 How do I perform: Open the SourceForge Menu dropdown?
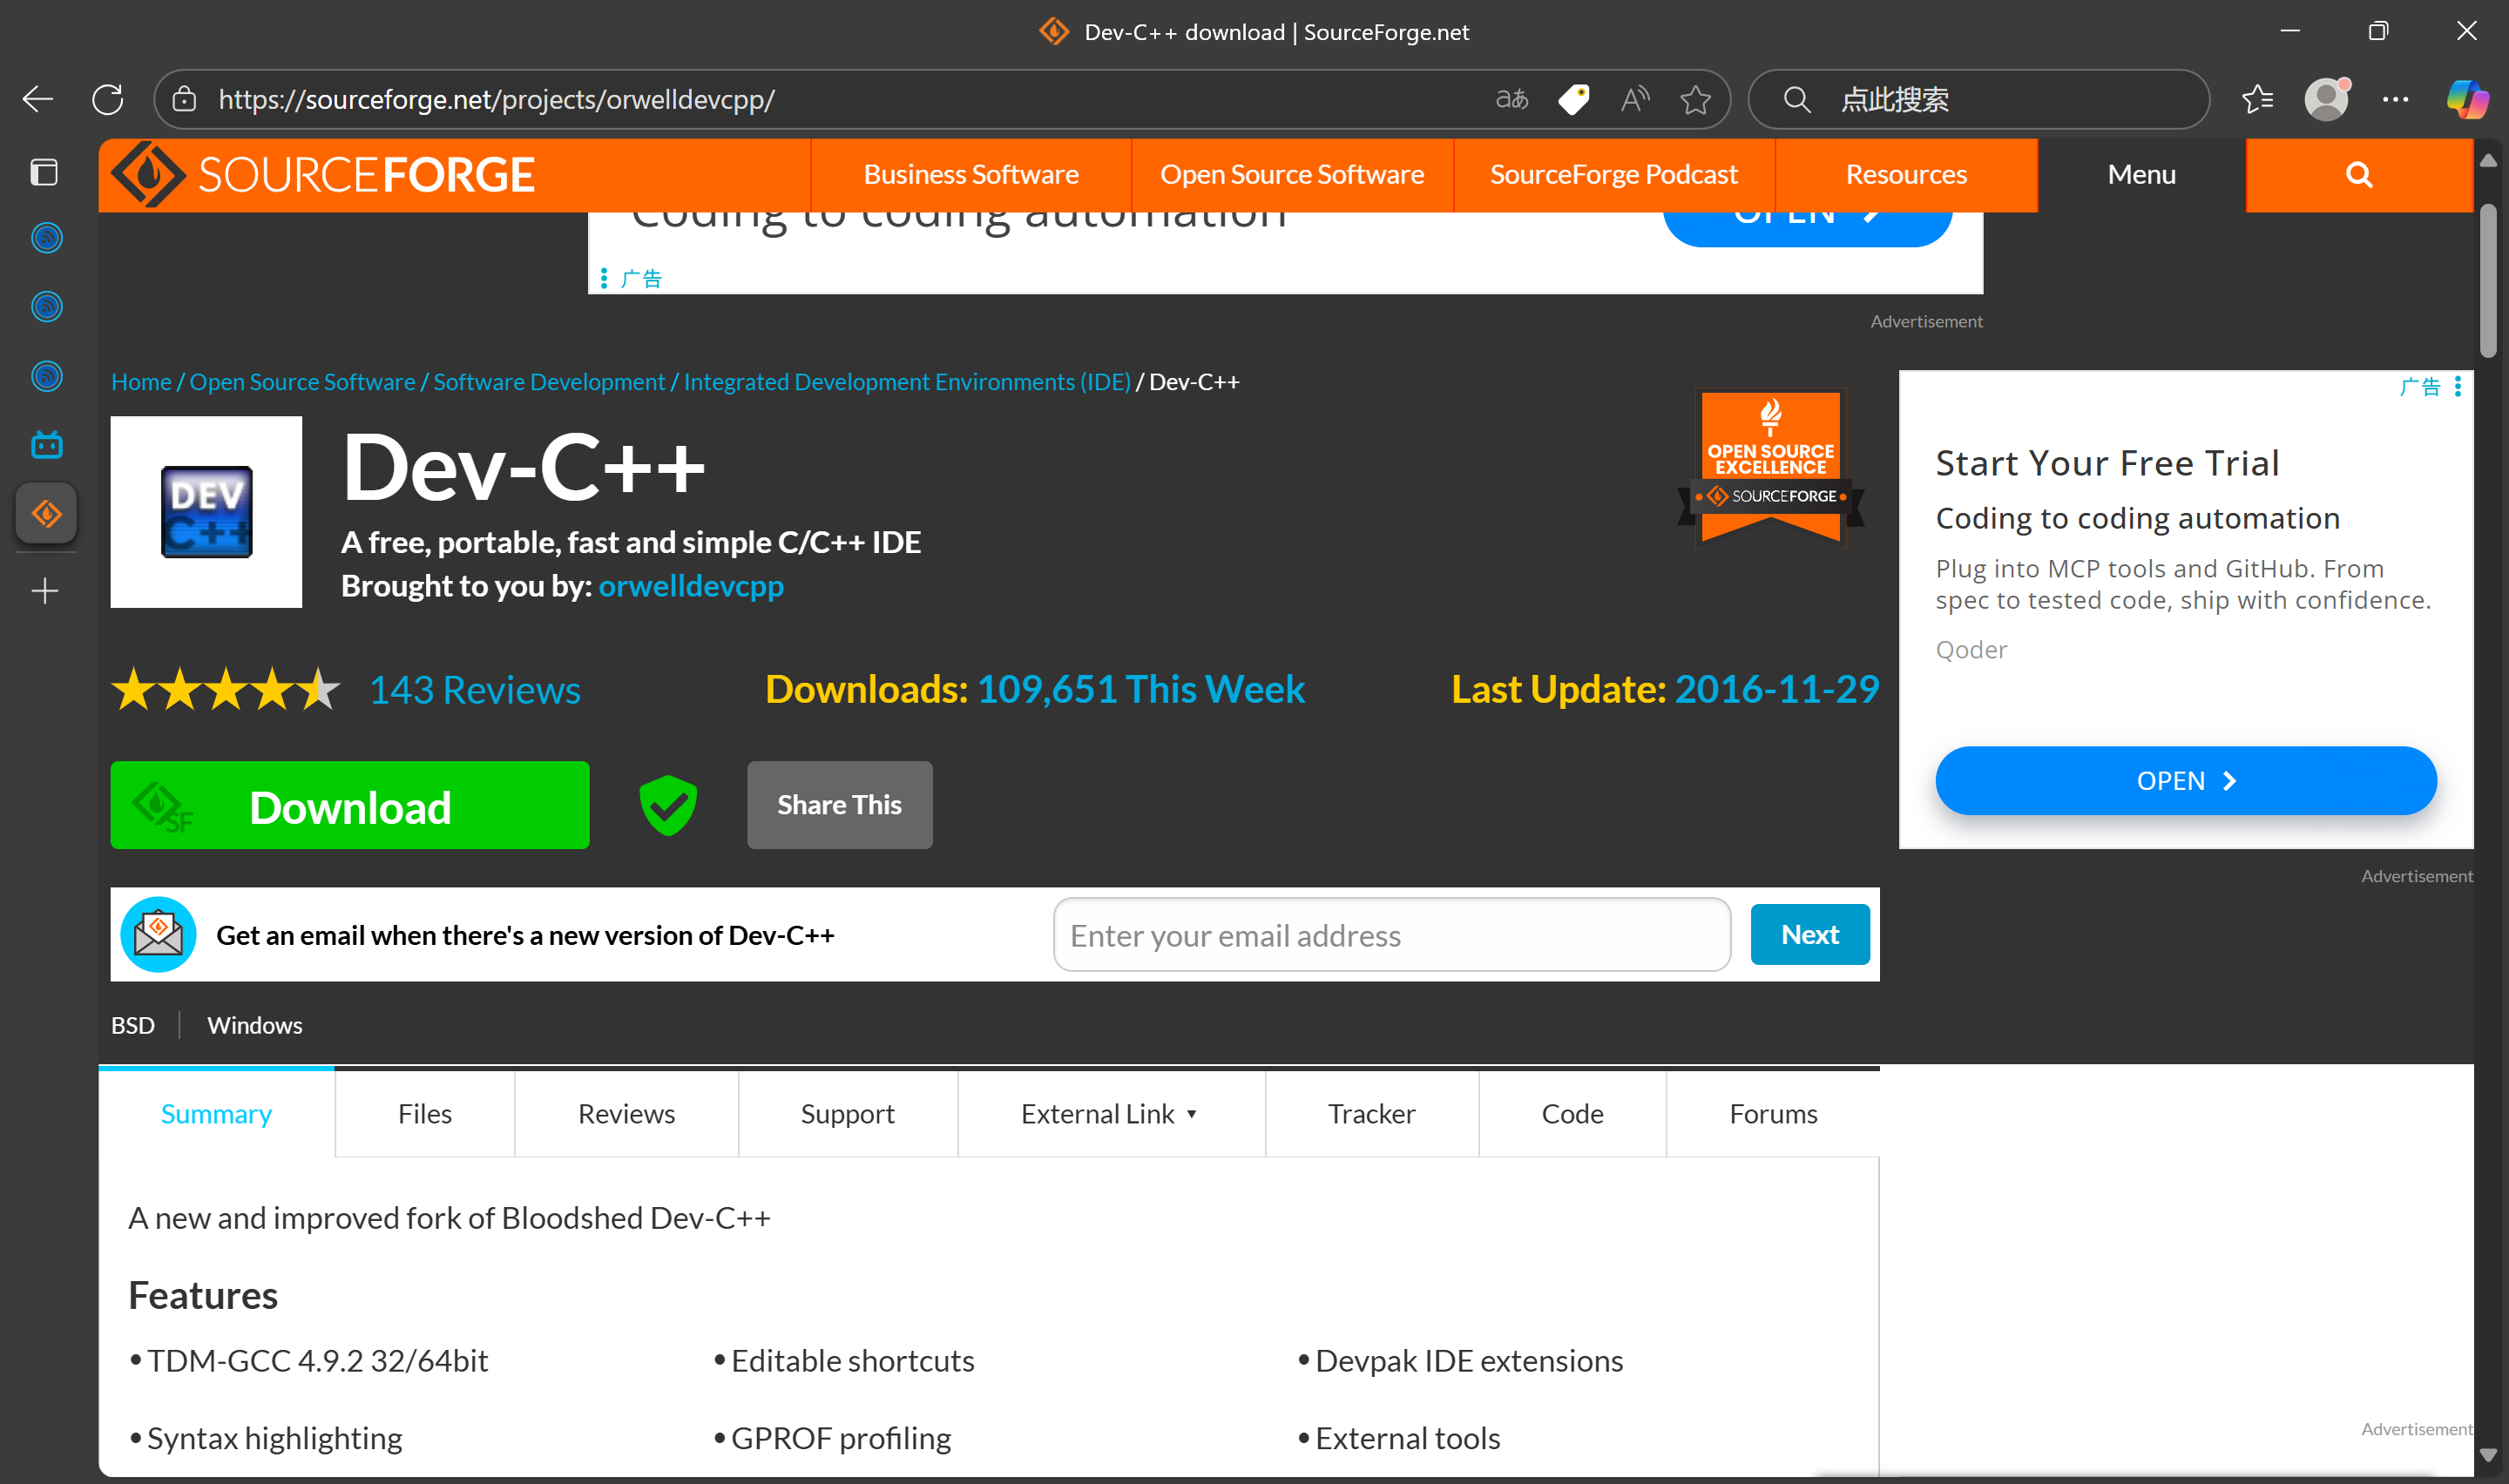point(2141,175)
